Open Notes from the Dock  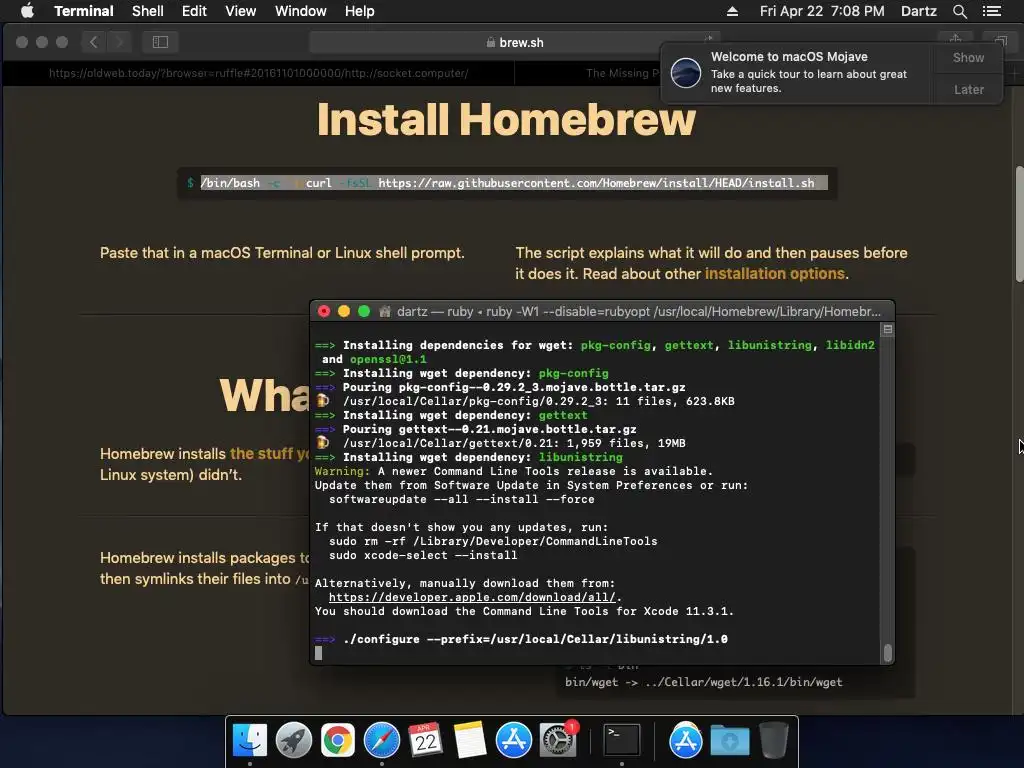click(x=470, y=741)
